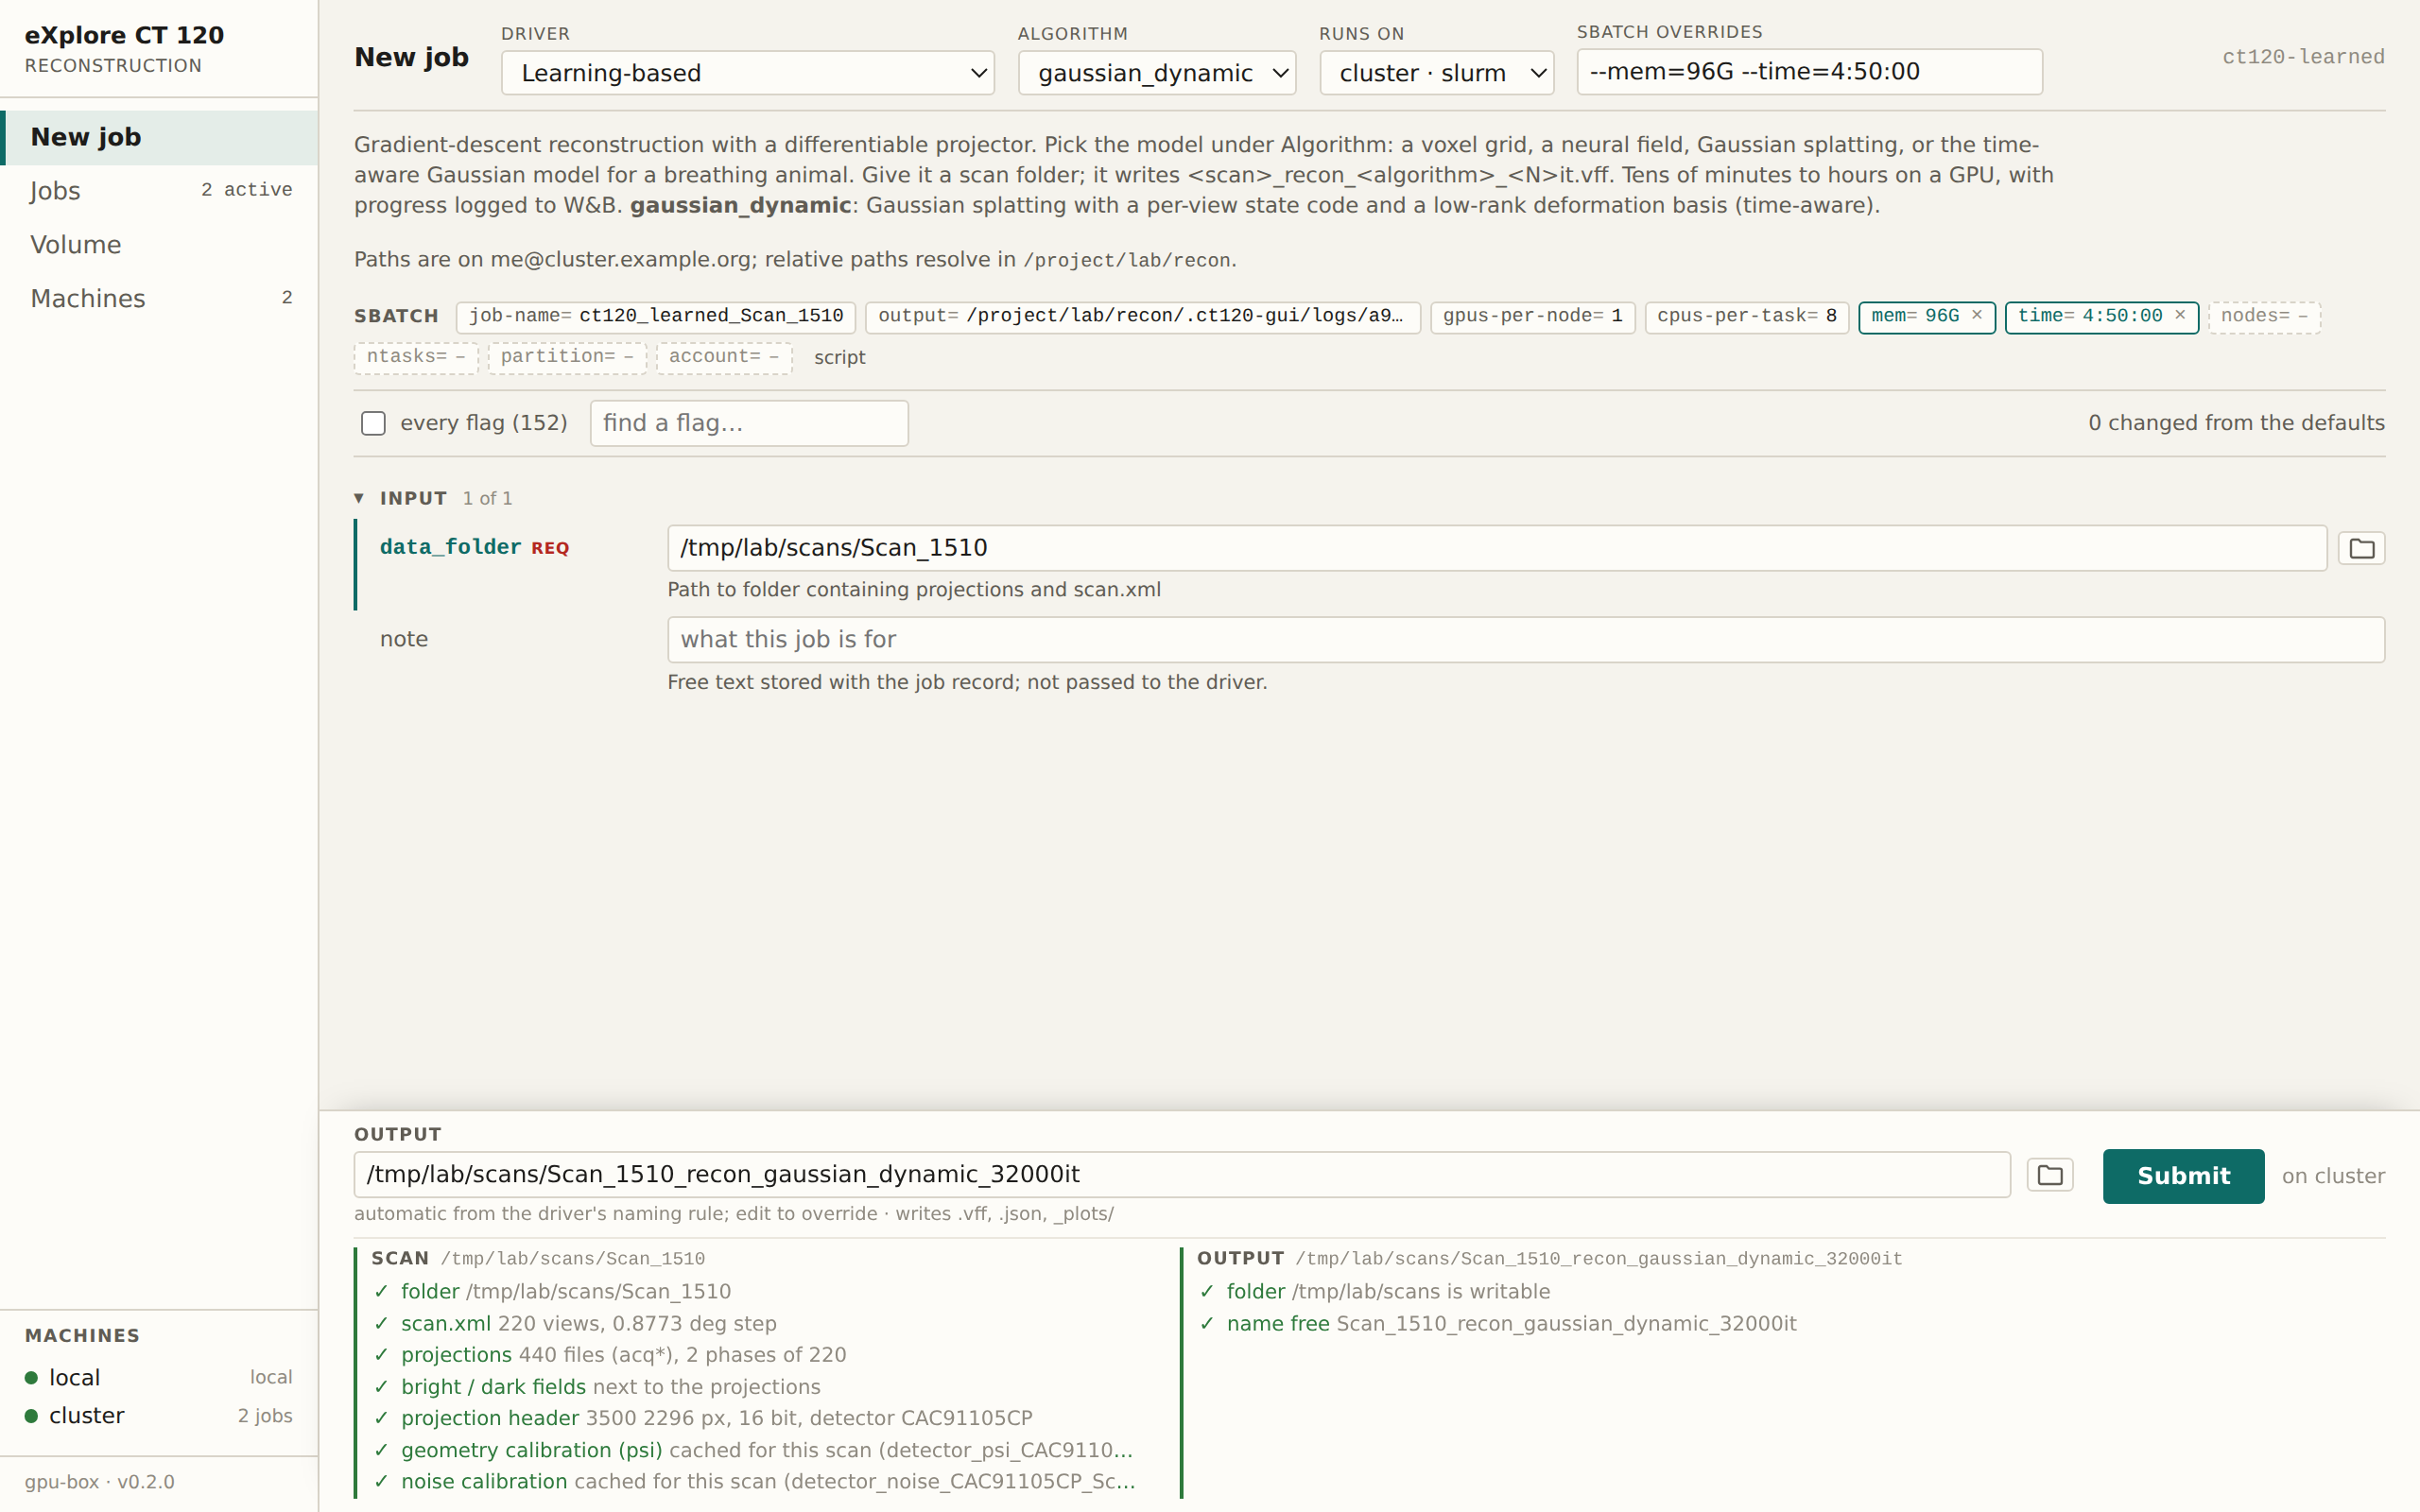The width and height of the screenshot is (2420, 1512).
Task: Click the gpus-per-node= 1 chip
Action: click(1532, 317)
